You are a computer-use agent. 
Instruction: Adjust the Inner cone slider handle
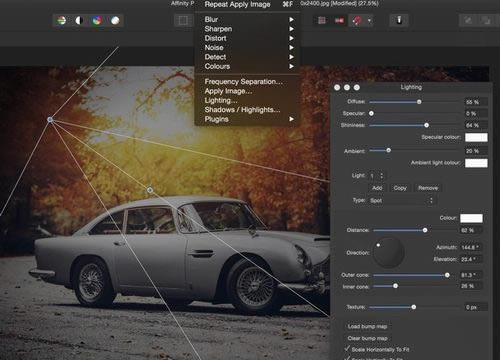click(395, 286)
